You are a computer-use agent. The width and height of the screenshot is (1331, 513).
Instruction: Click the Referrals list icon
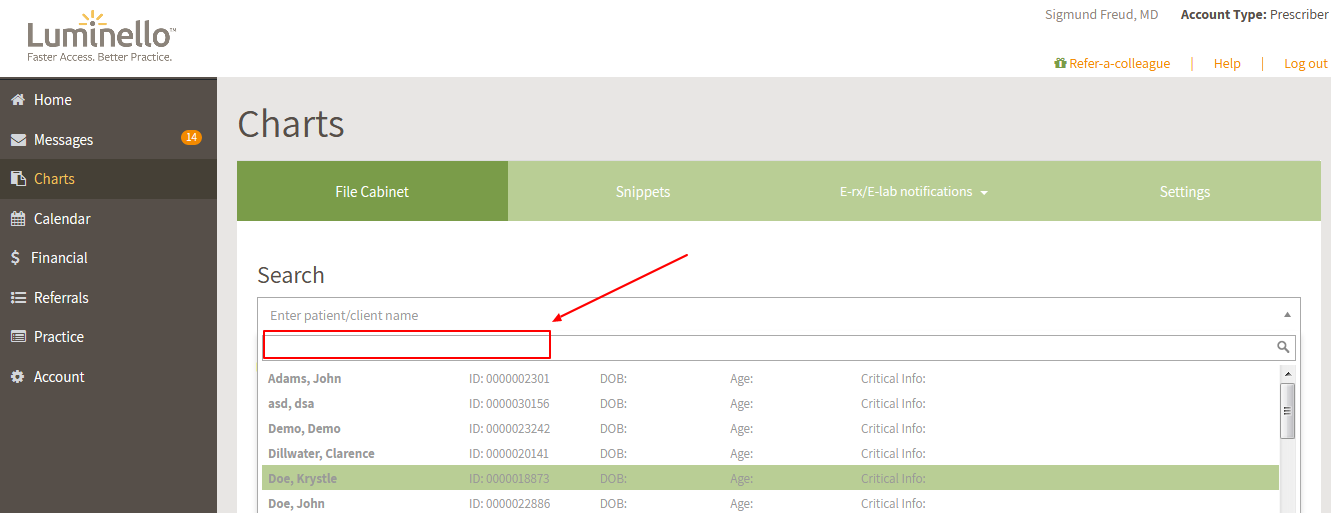pyautogui.click(x=18, y=298)
